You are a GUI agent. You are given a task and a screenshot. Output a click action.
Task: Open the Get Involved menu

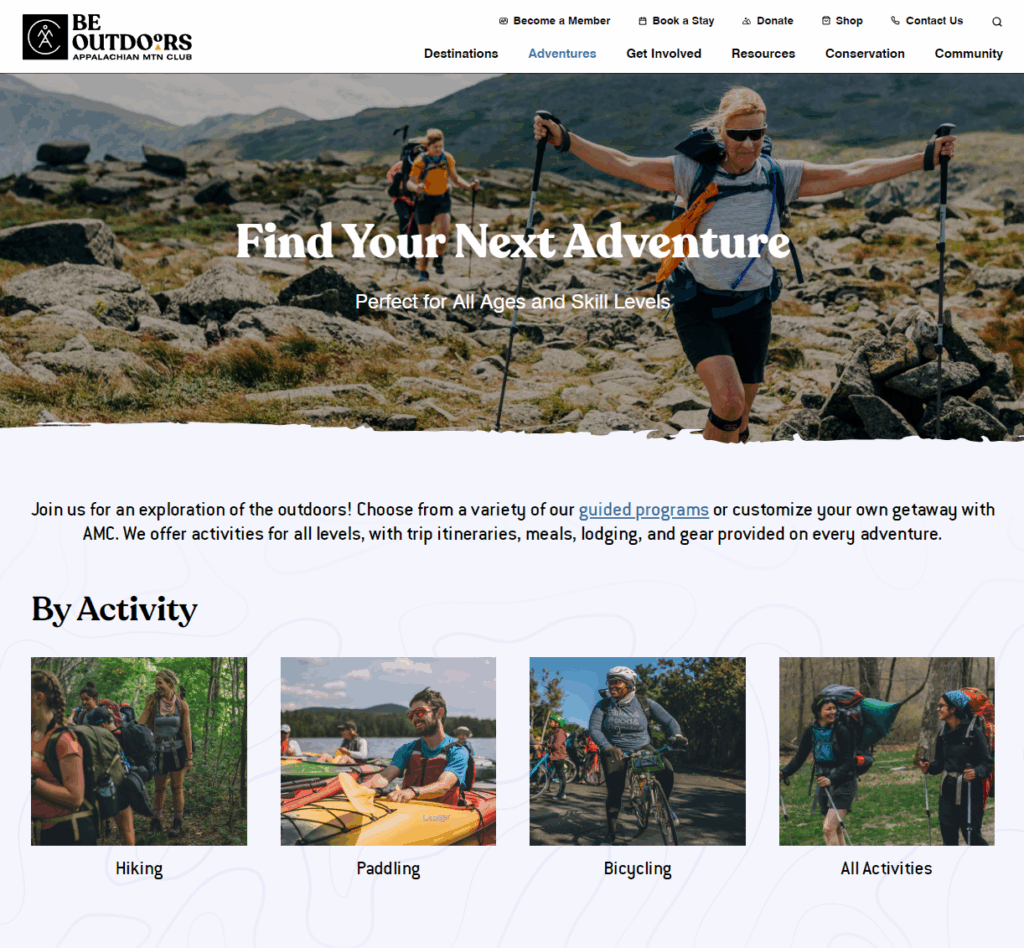[664, 54]
